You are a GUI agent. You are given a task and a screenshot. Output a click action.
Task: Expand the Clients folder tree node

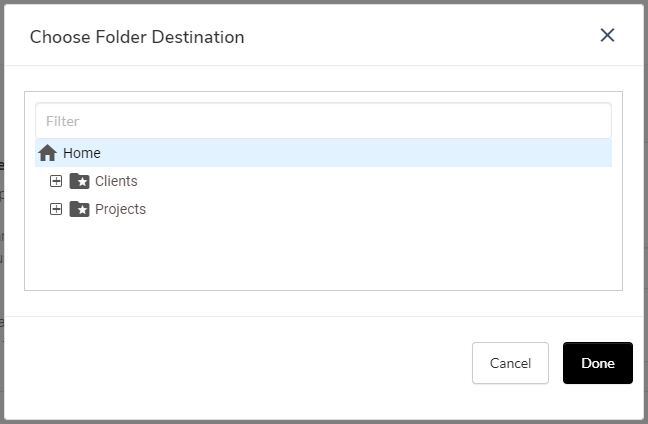[56, 181]
